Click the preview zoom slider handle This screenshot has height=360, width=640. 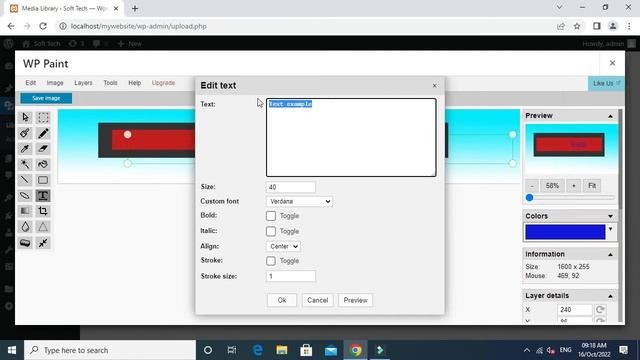(x=529, y=198)
